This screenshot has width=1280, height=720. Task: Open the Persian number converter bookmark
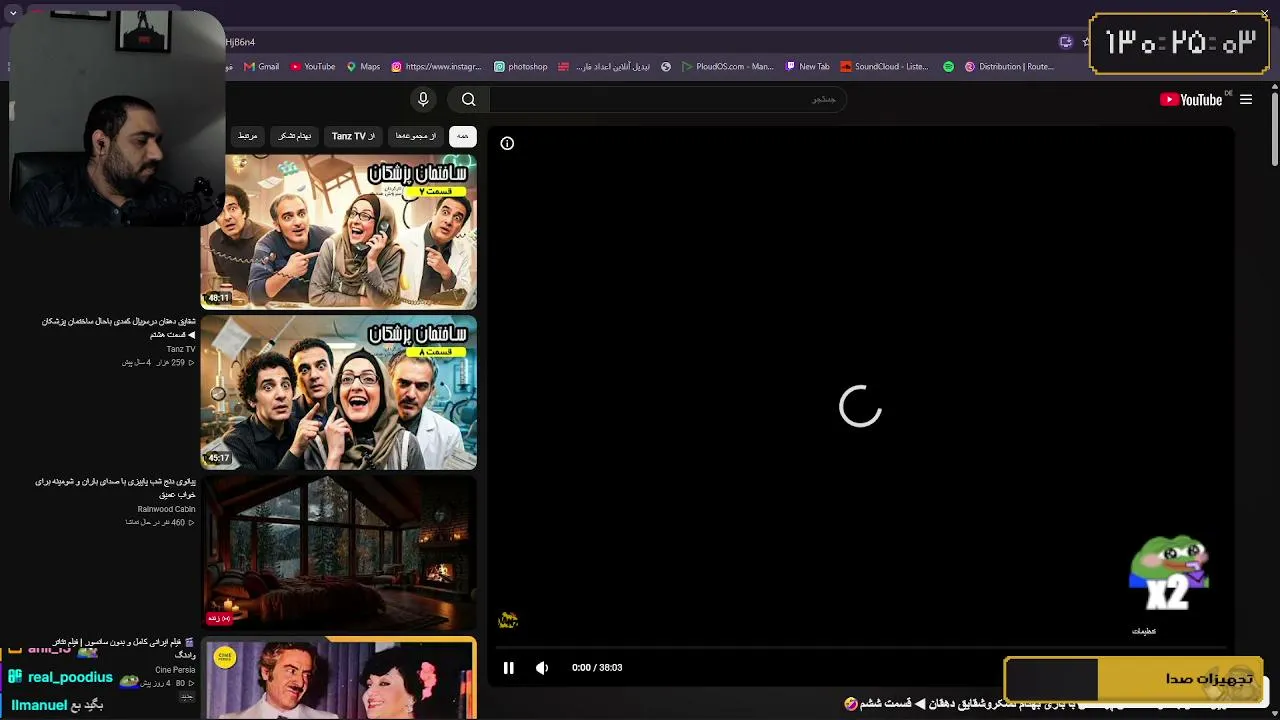(x=604, y=67)
